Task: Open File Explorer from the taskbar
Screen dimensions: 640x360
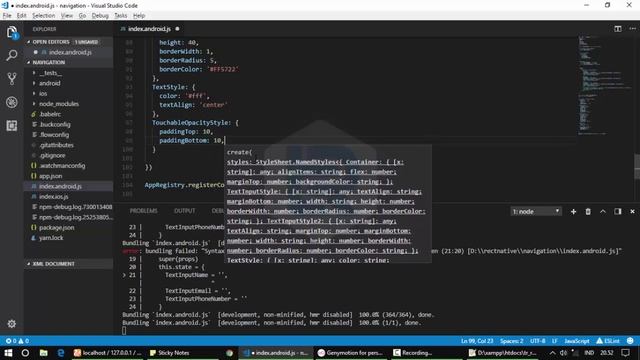Action: pos(43,353)
